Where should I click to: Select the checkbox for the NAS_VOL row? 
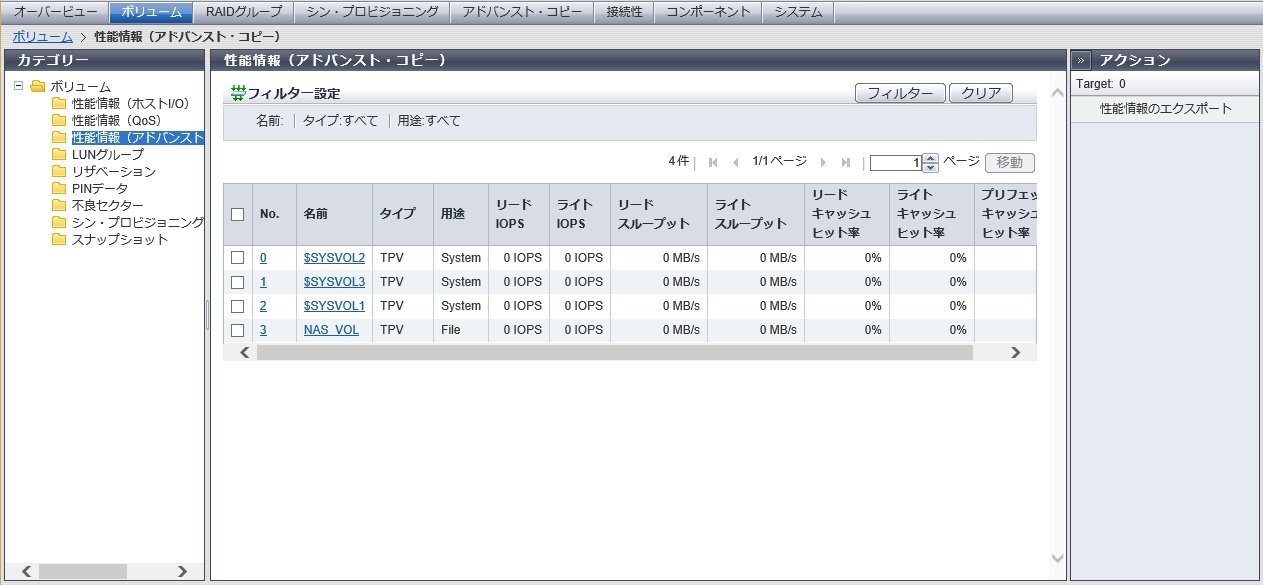(x=237, y=330)
